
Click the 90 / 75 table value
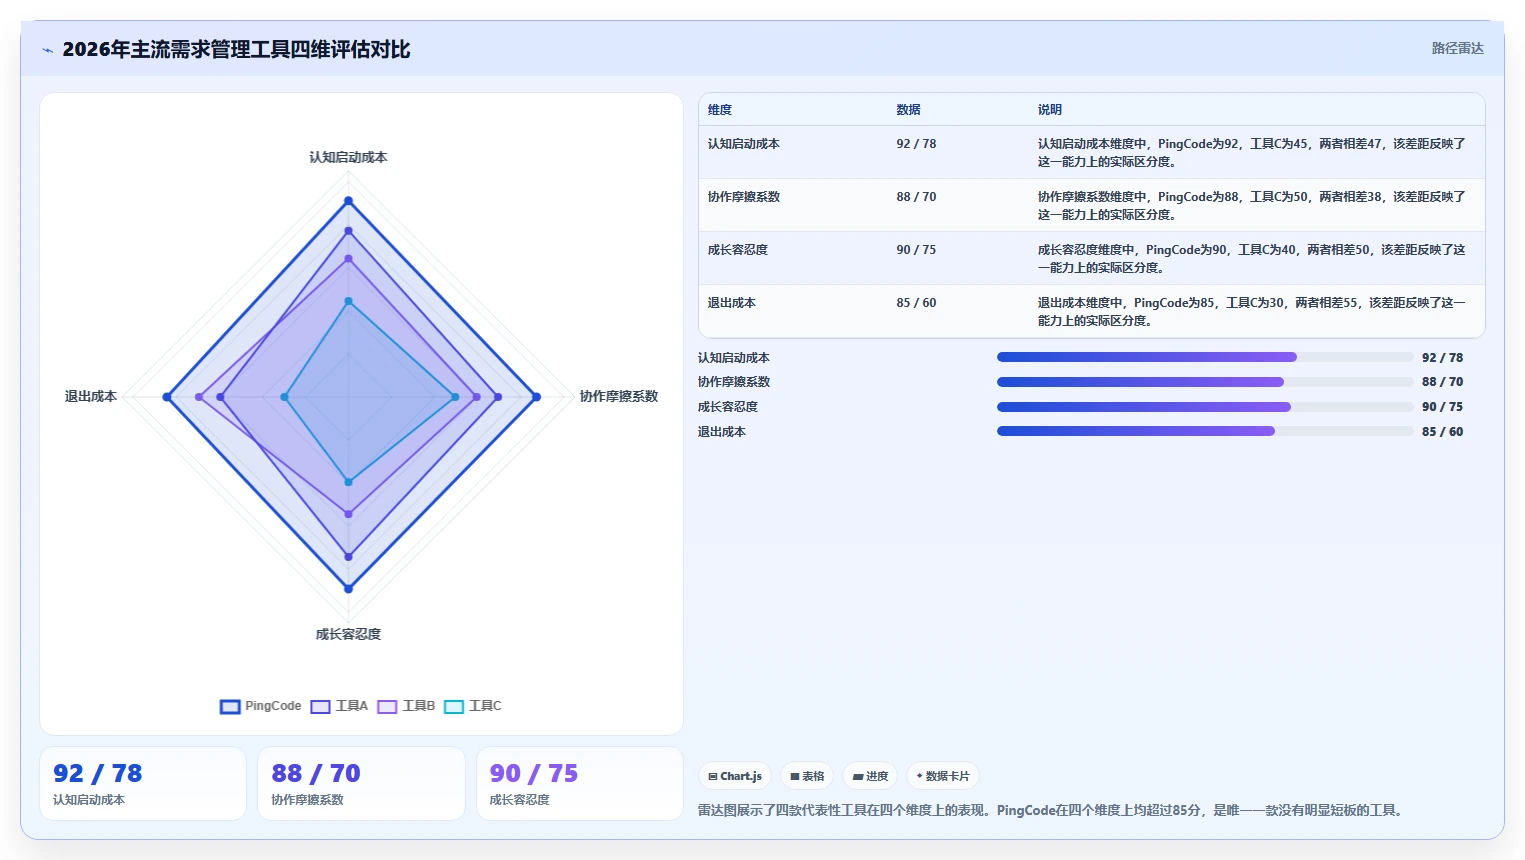point(916,250)
